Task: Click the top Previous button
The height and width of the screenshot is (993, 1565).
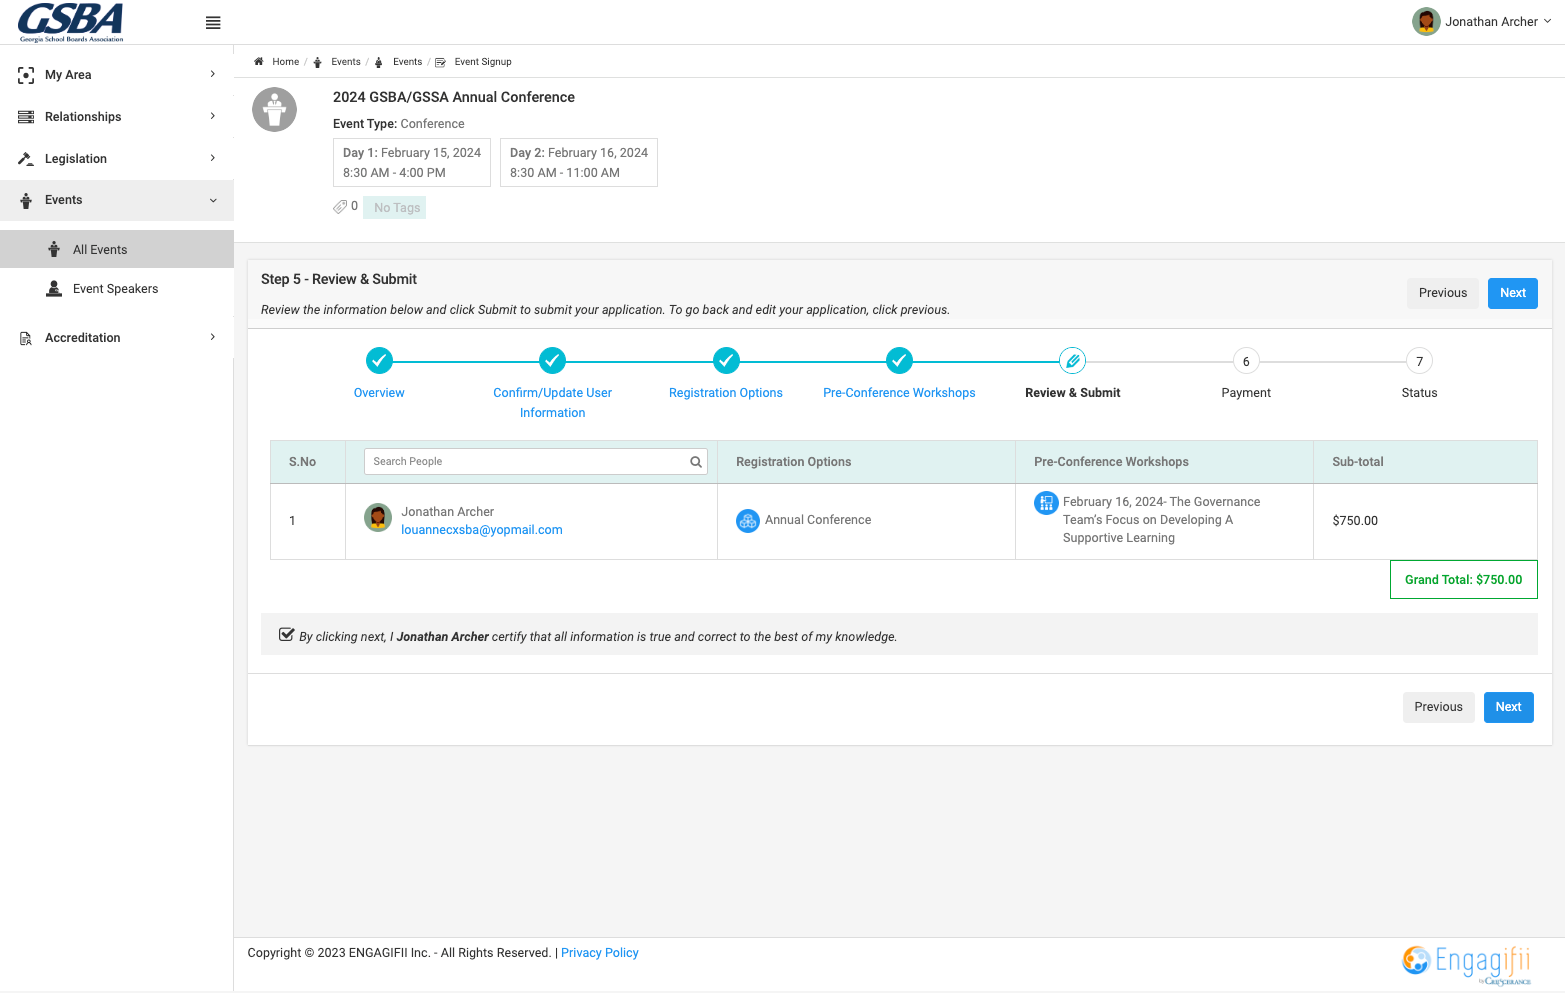Action: point(1442,293)
